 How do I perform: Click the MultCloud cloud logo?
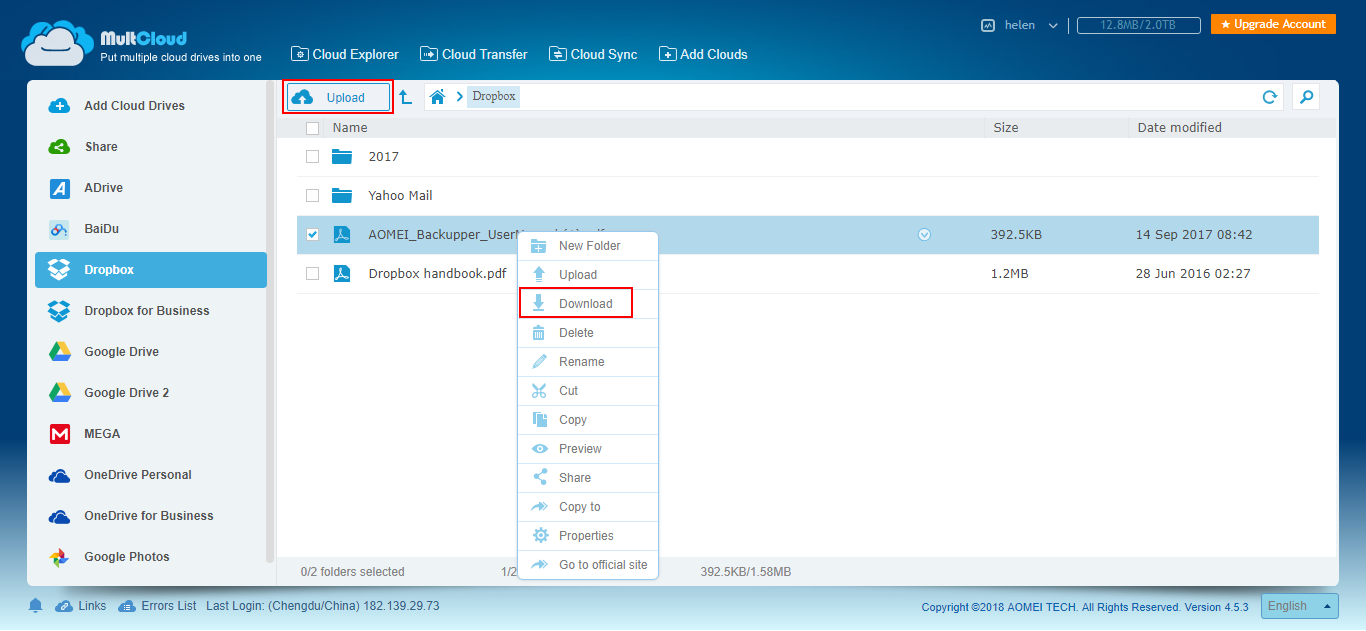59,45
